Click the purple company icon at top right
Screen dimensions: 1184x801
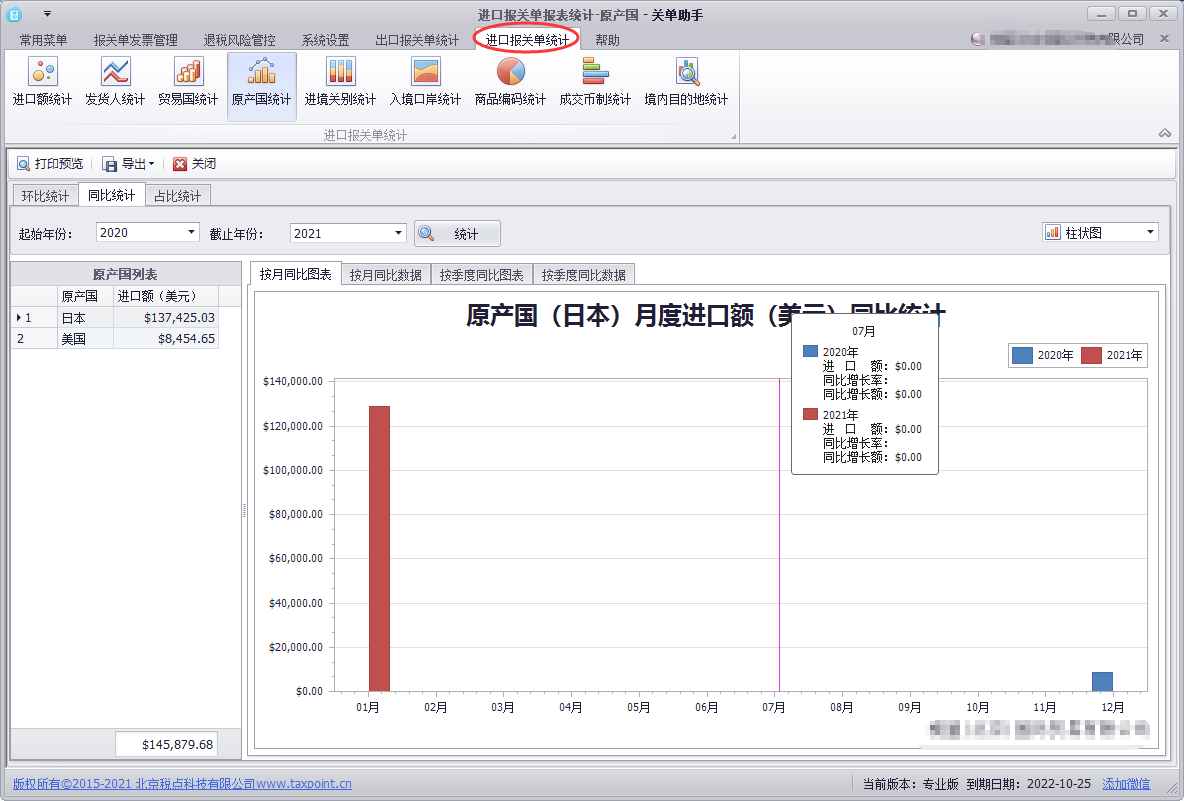point(978,39)
